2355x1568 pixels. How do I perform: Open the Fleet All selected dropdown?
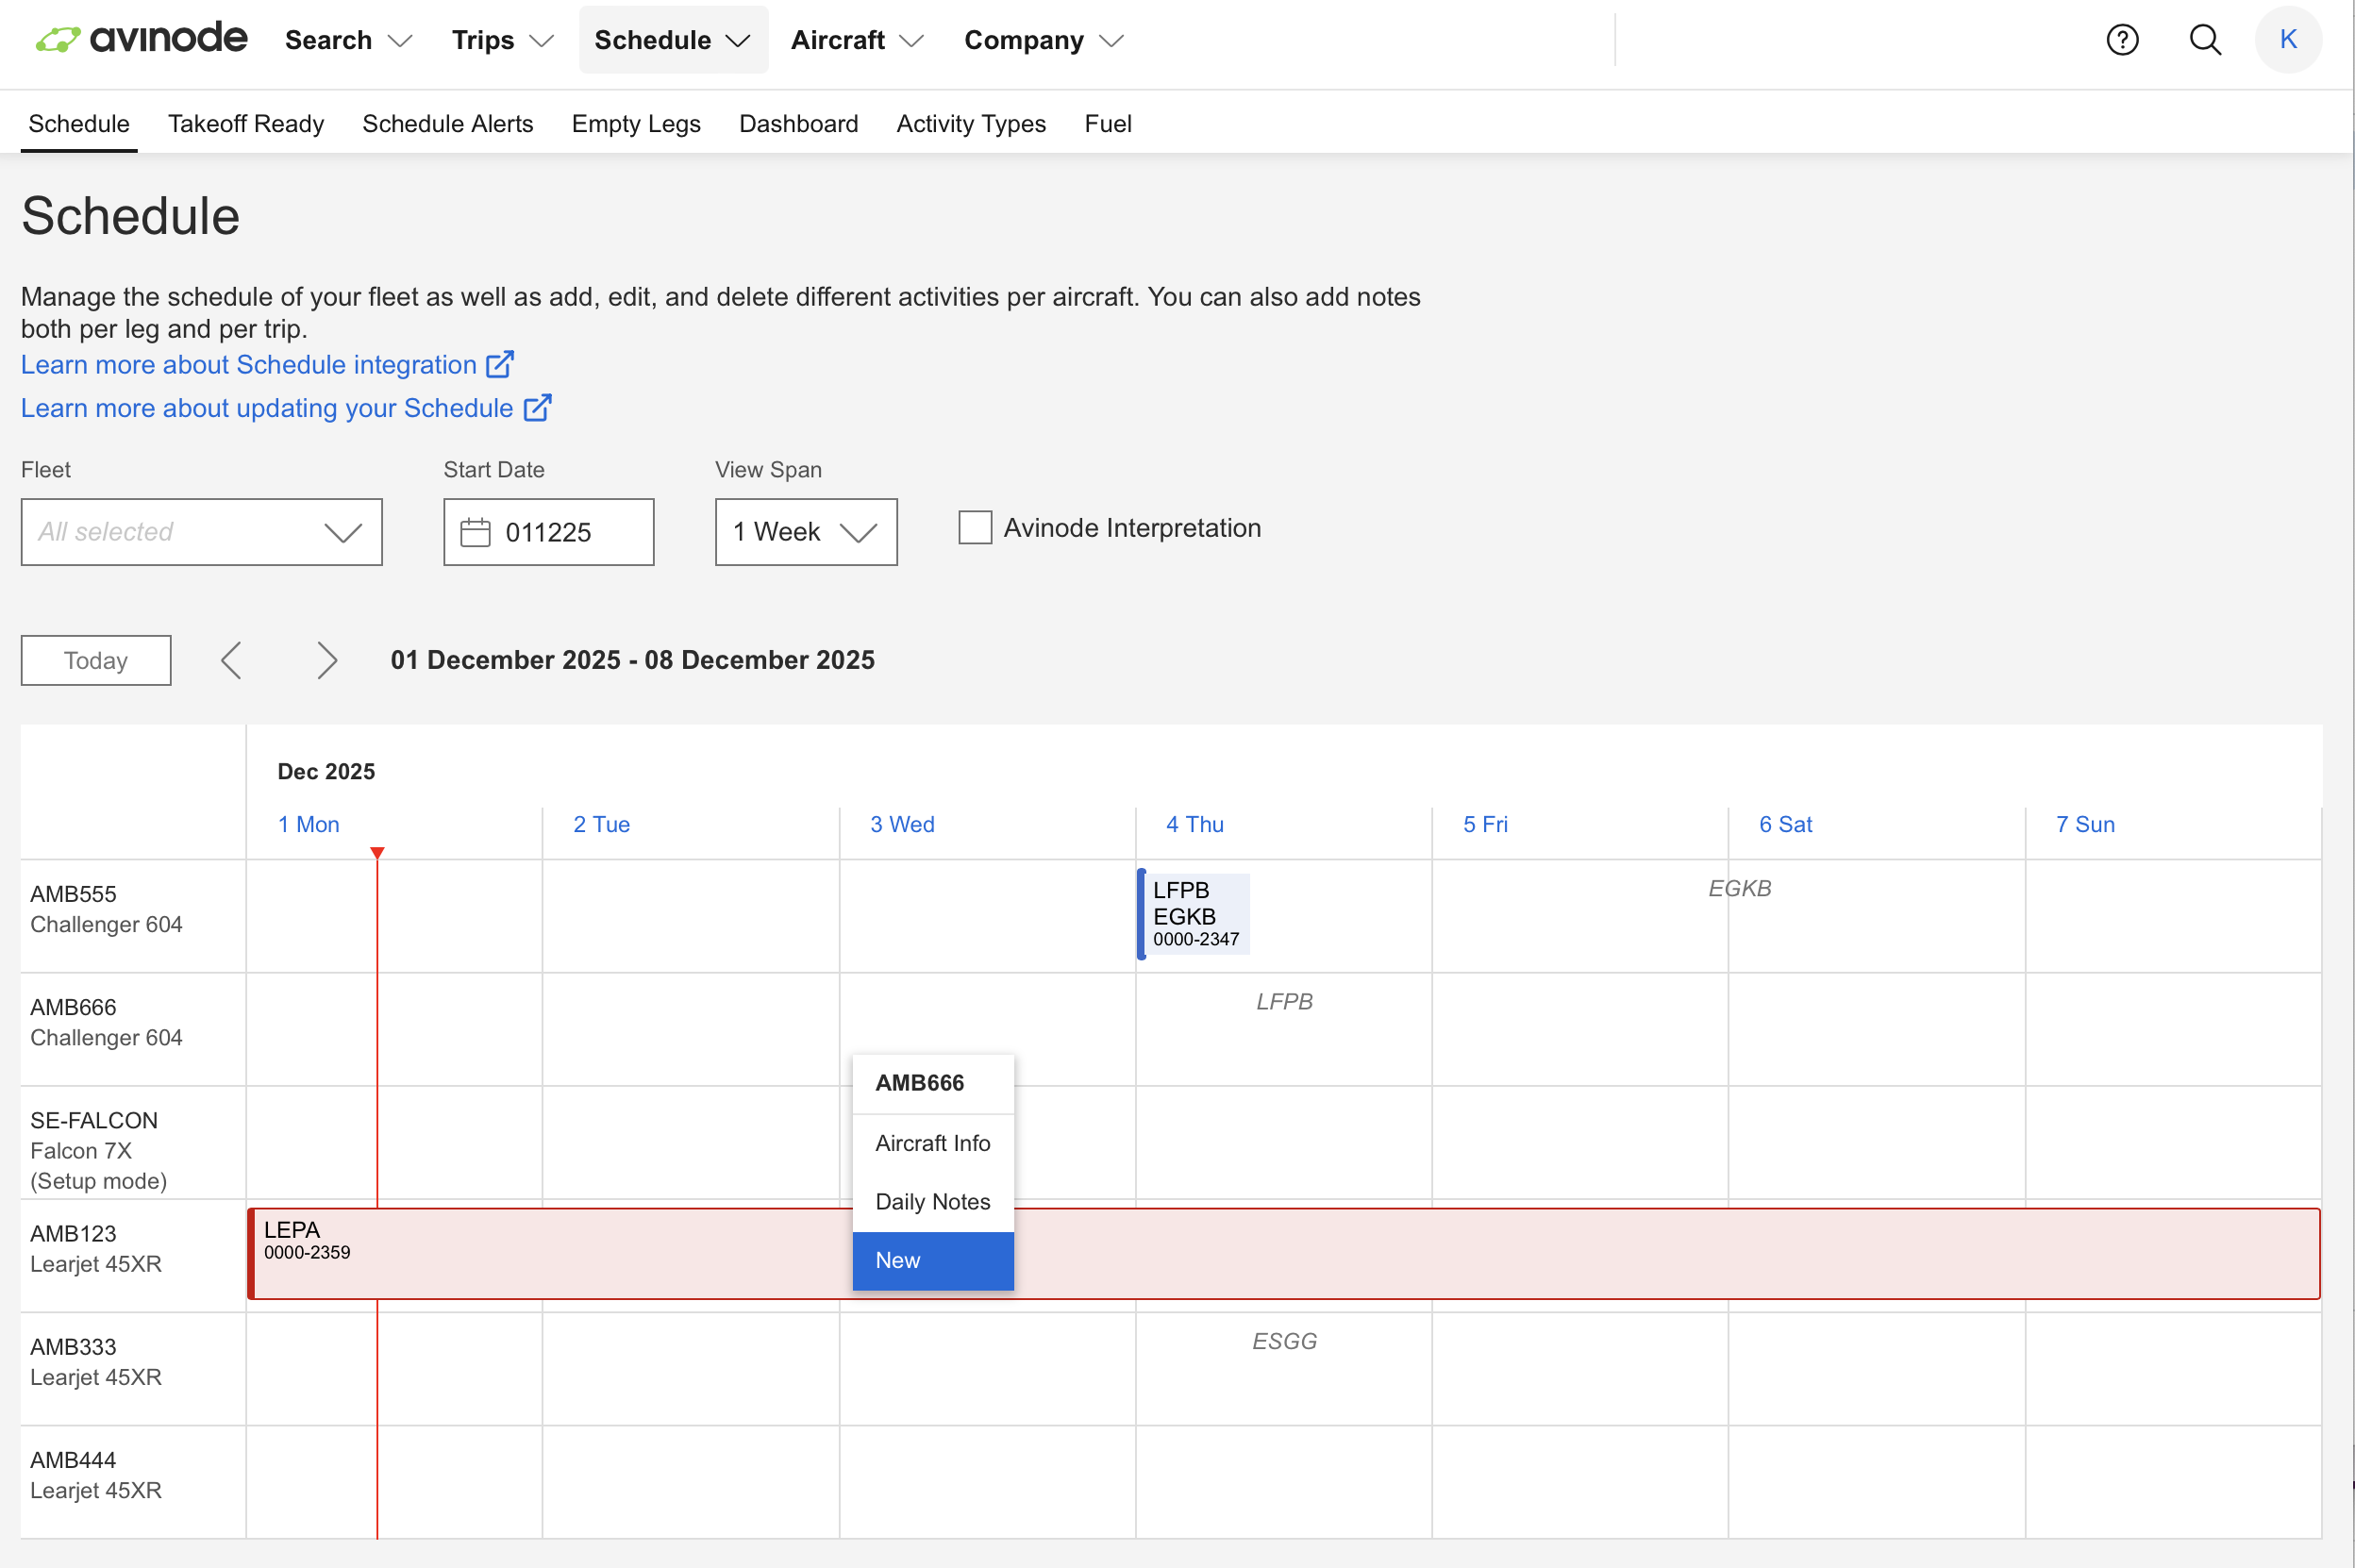click(x=201, y=531)
